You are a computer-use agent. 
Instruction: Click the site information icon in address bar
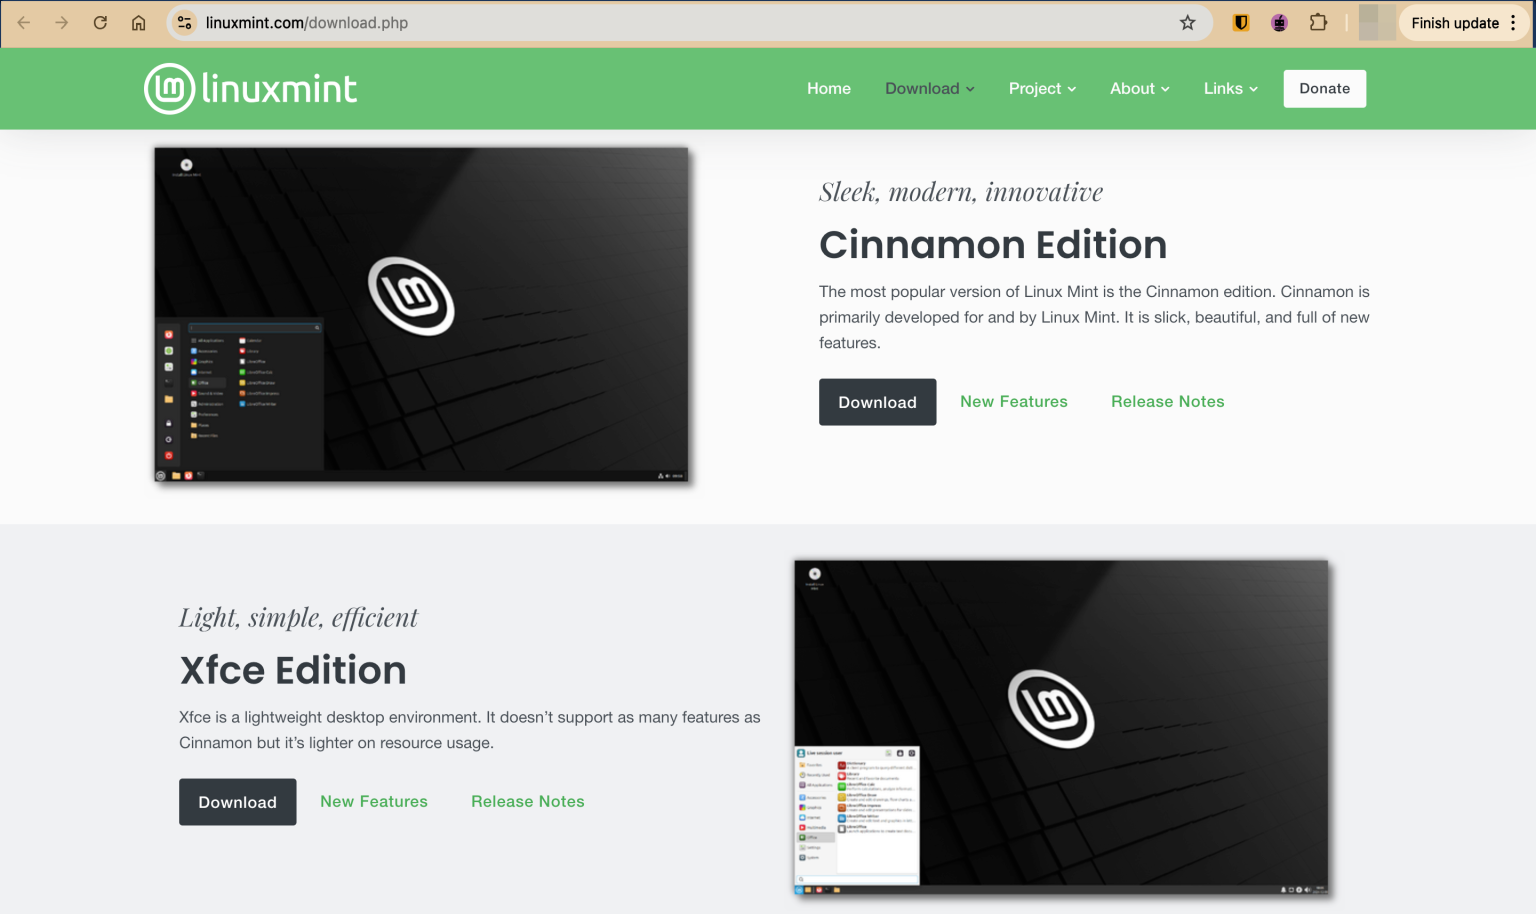tap(184, 22)
